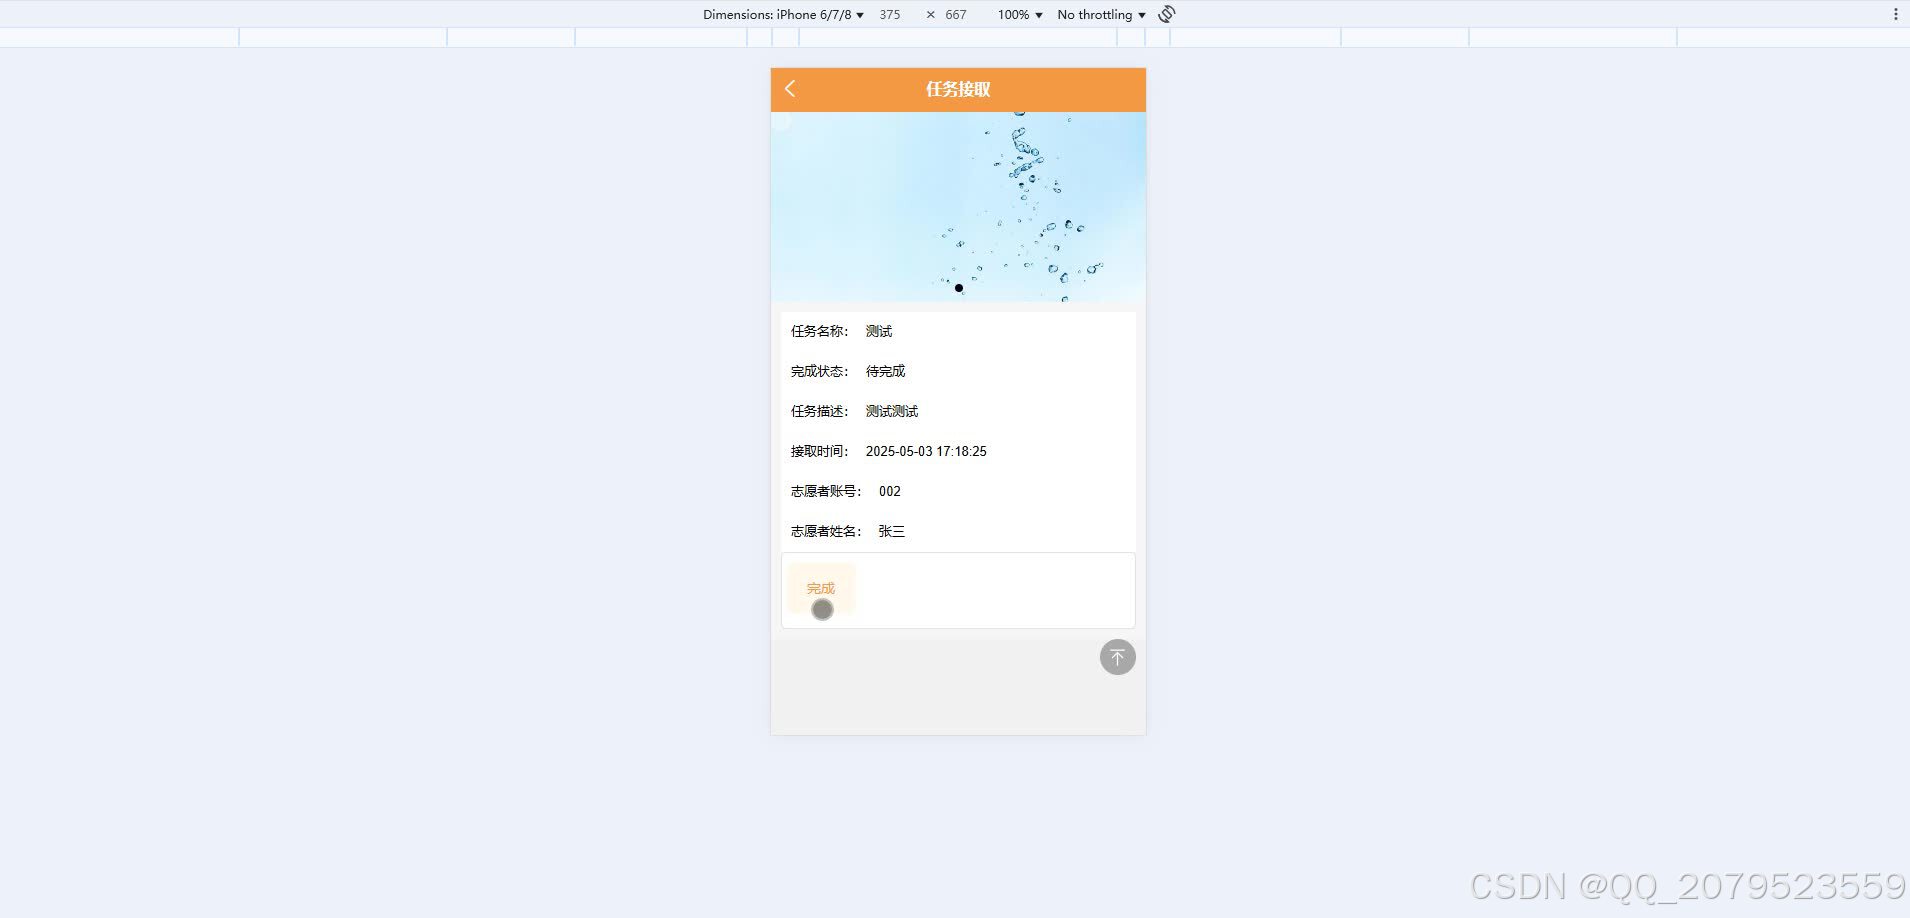Click the 完成 button
Image resolution: width=1910 pixels, height=918 pixels.
(820, 588)
